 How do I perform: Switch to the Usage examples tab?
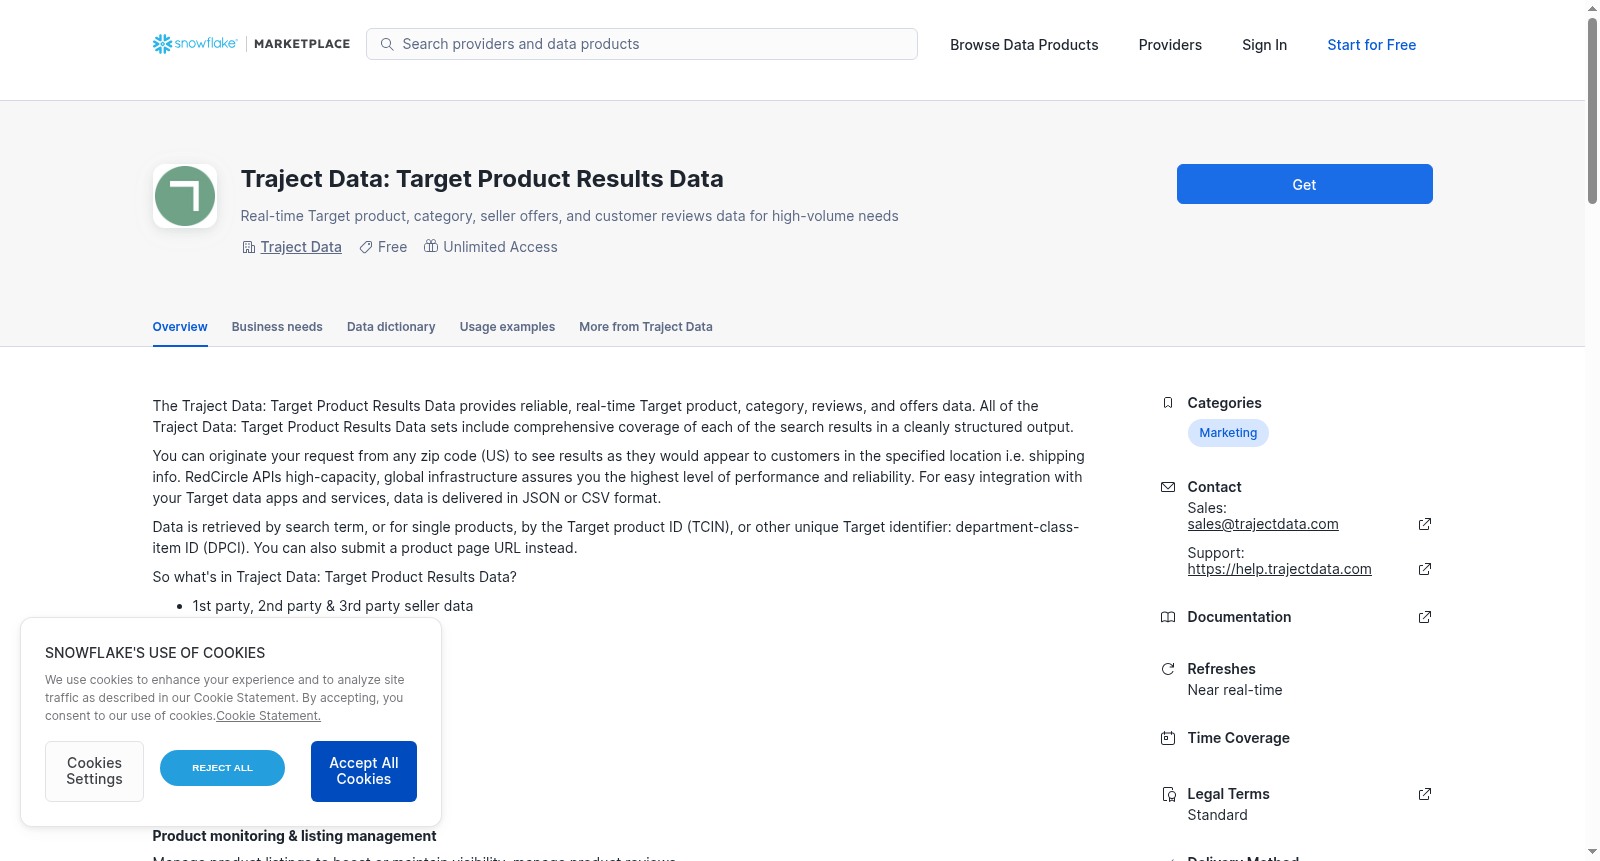pyautogui.click(x=507, y=327)
